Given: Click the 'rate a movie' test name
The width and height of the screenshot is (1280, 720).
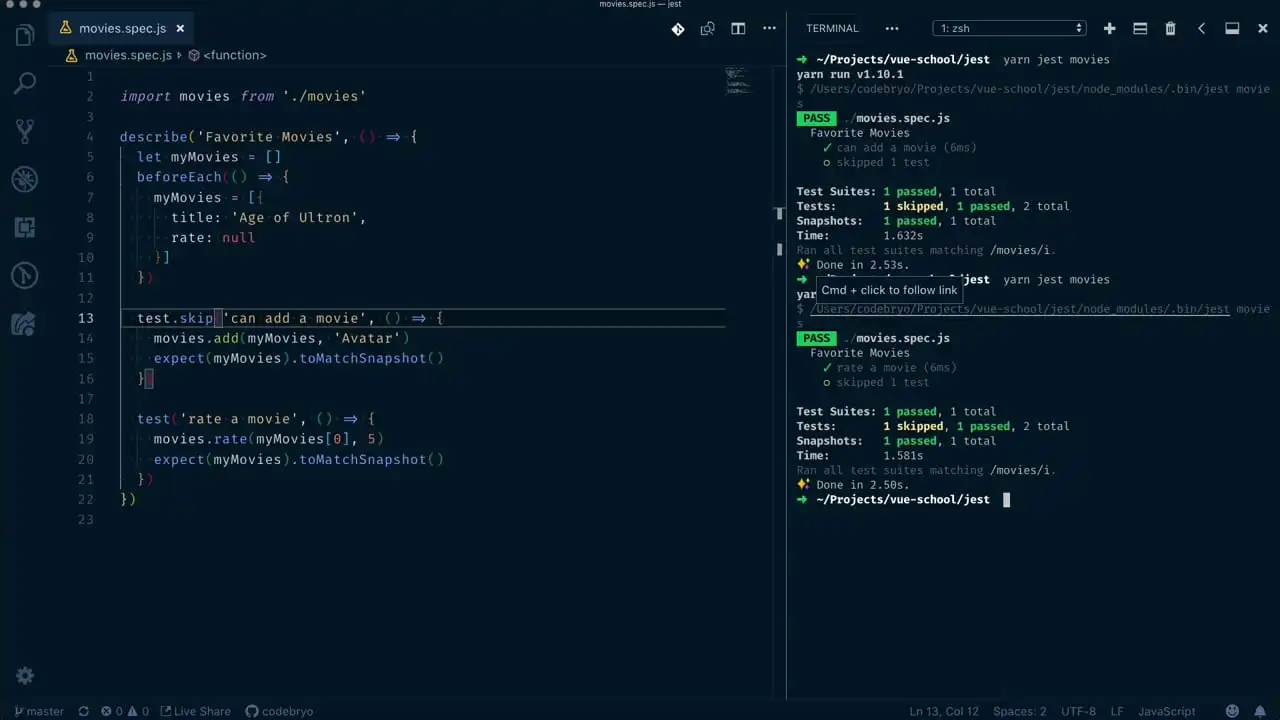Looking at the screenshot, I should pyautogui.click(x=239, y=419).
